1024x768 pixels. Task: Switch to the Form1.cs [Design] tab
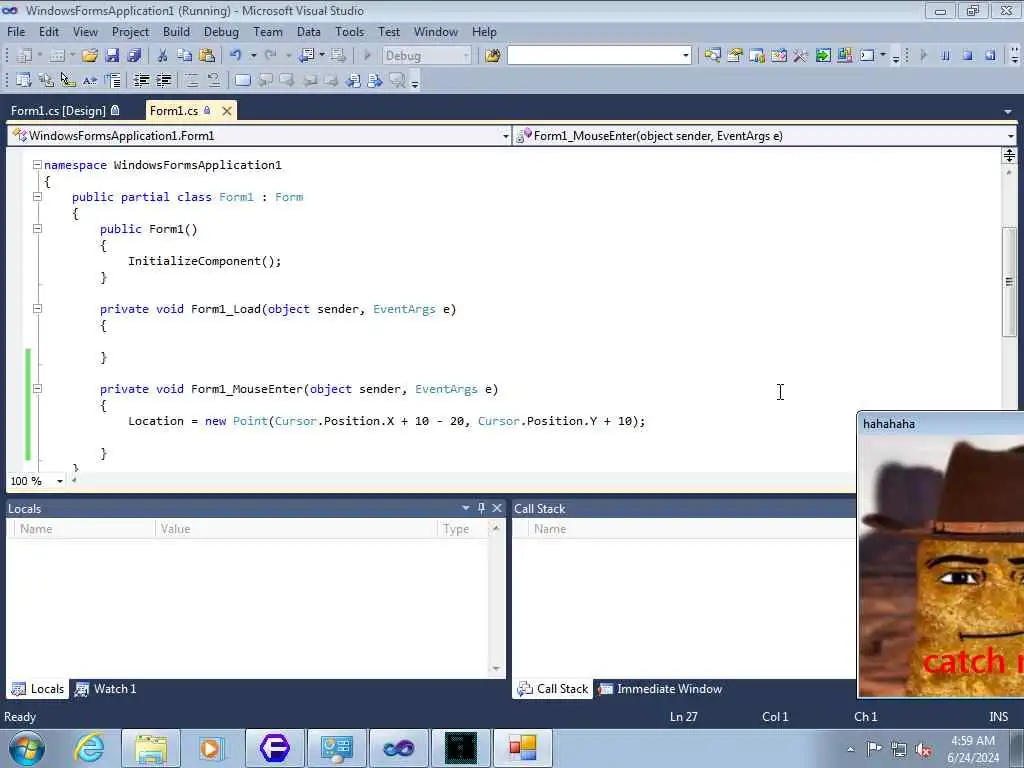[65, 111]
